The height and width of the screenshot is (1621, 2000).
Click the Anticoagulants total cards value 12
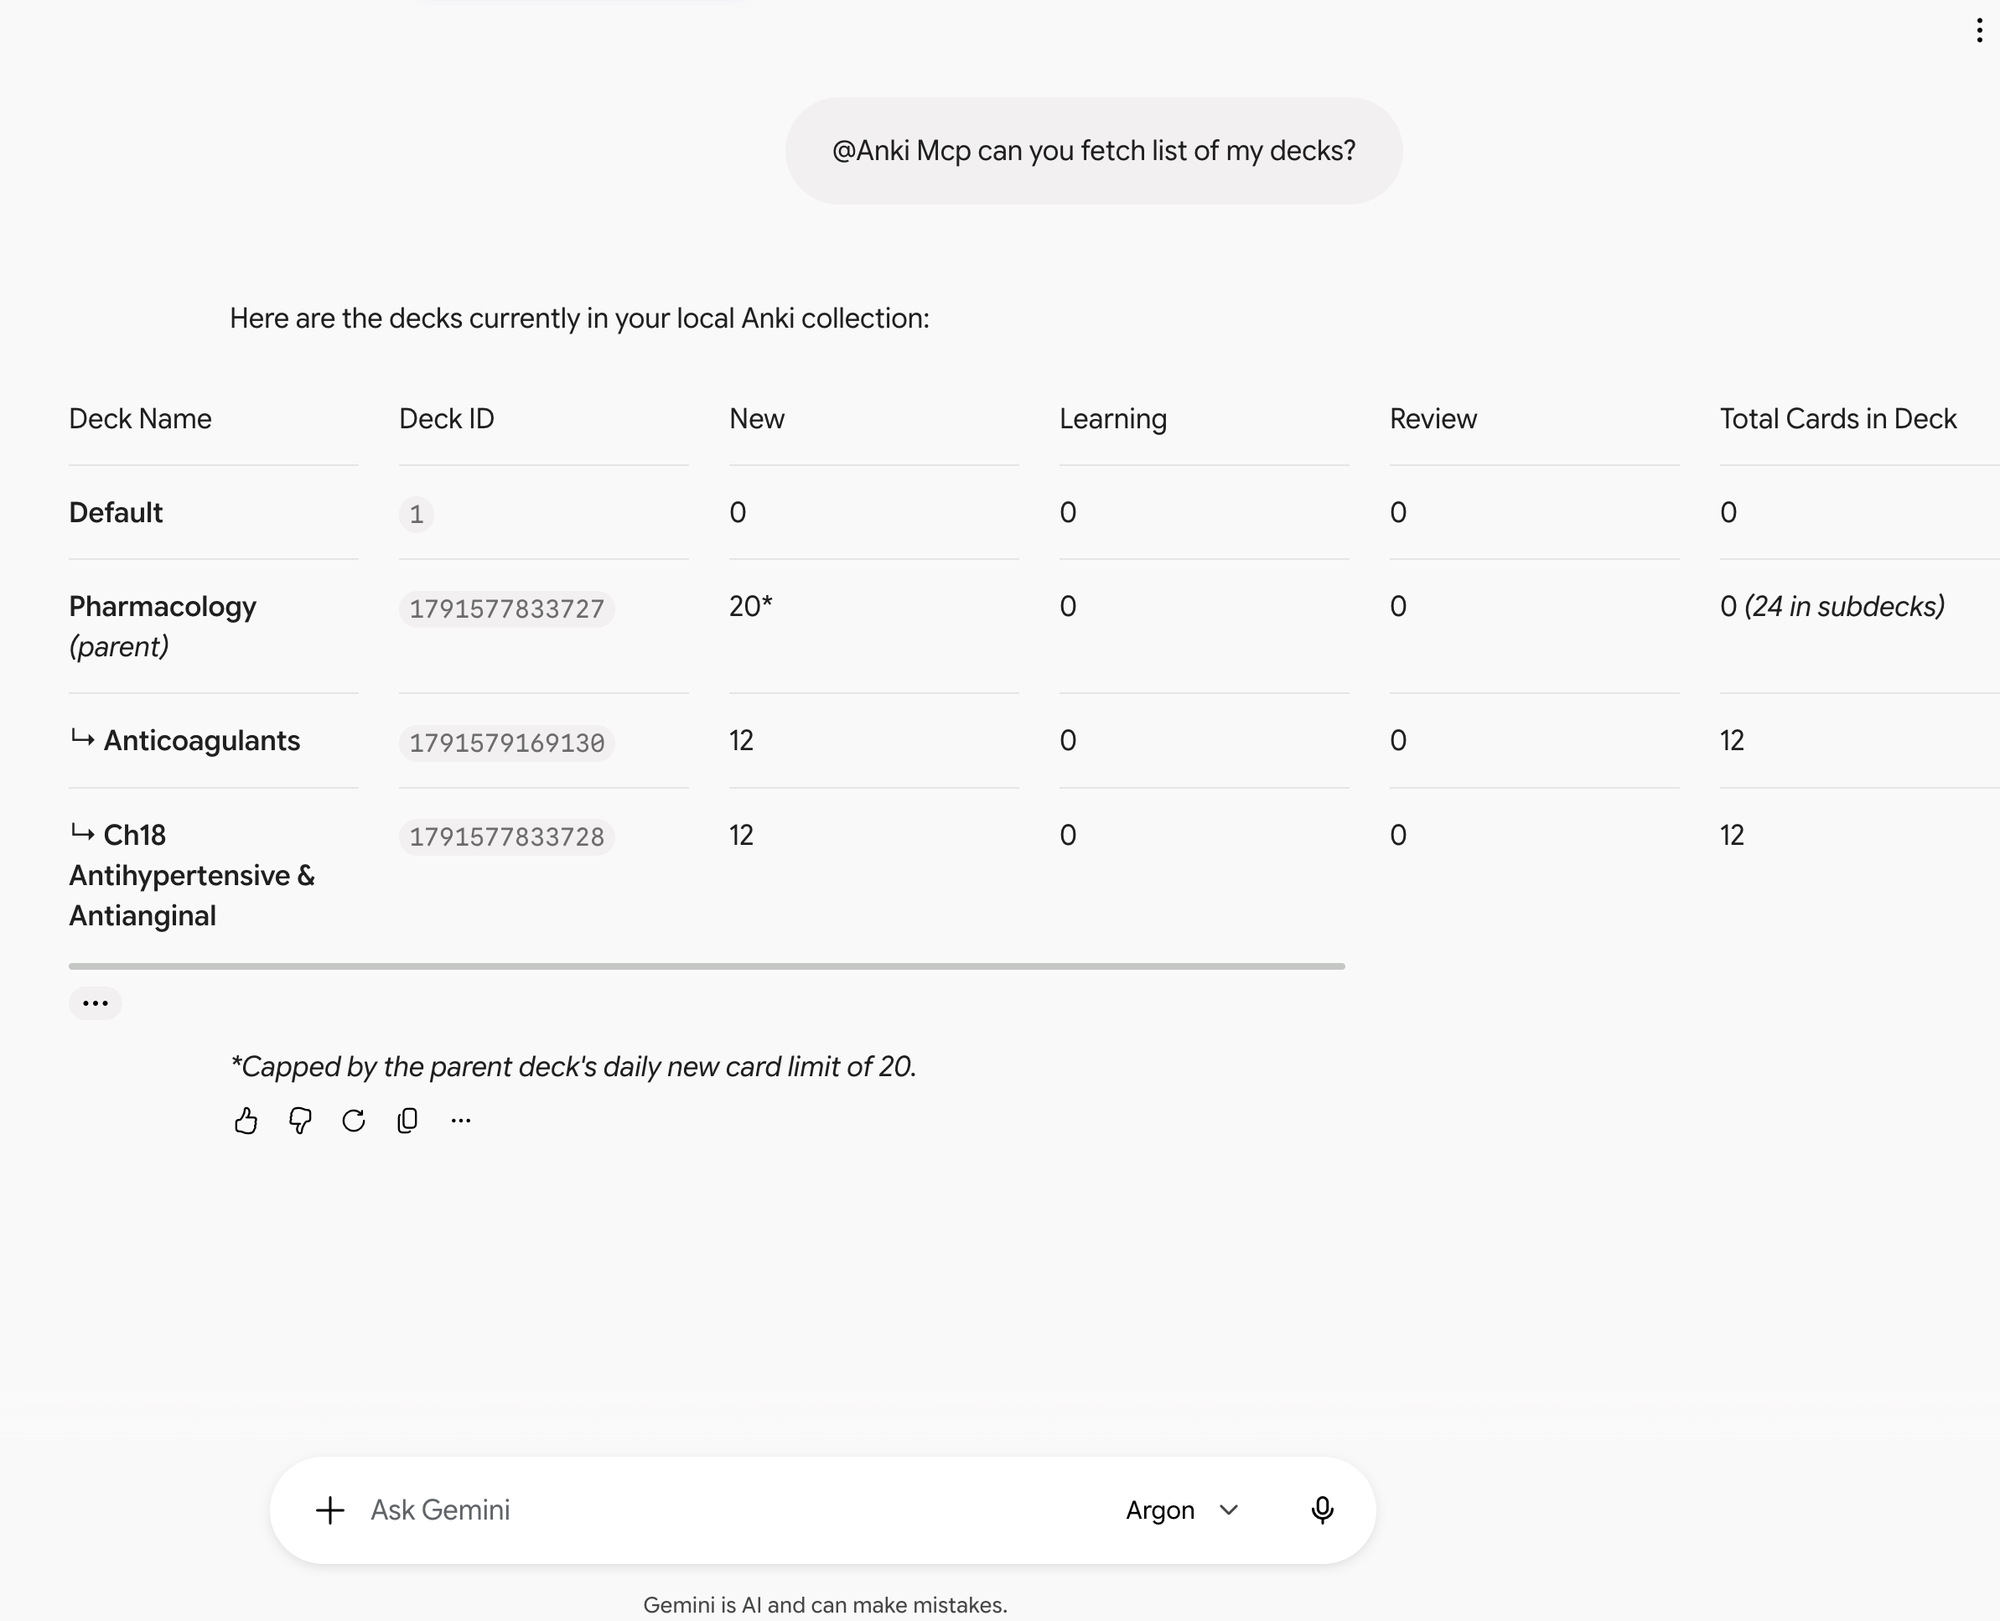[x=1732, y=741]
